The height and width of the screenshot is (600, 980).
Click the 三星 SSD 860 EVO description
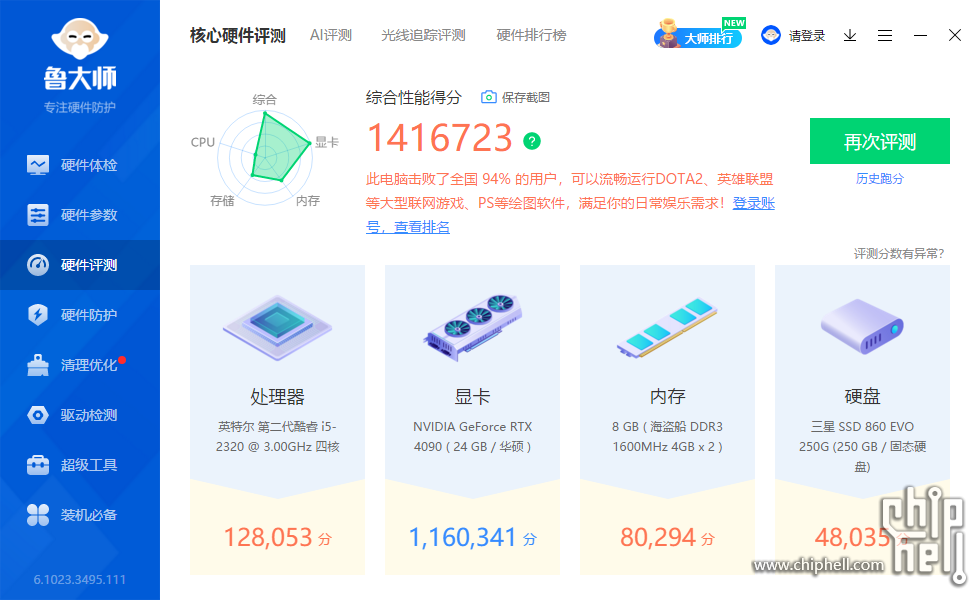[862, 446]
